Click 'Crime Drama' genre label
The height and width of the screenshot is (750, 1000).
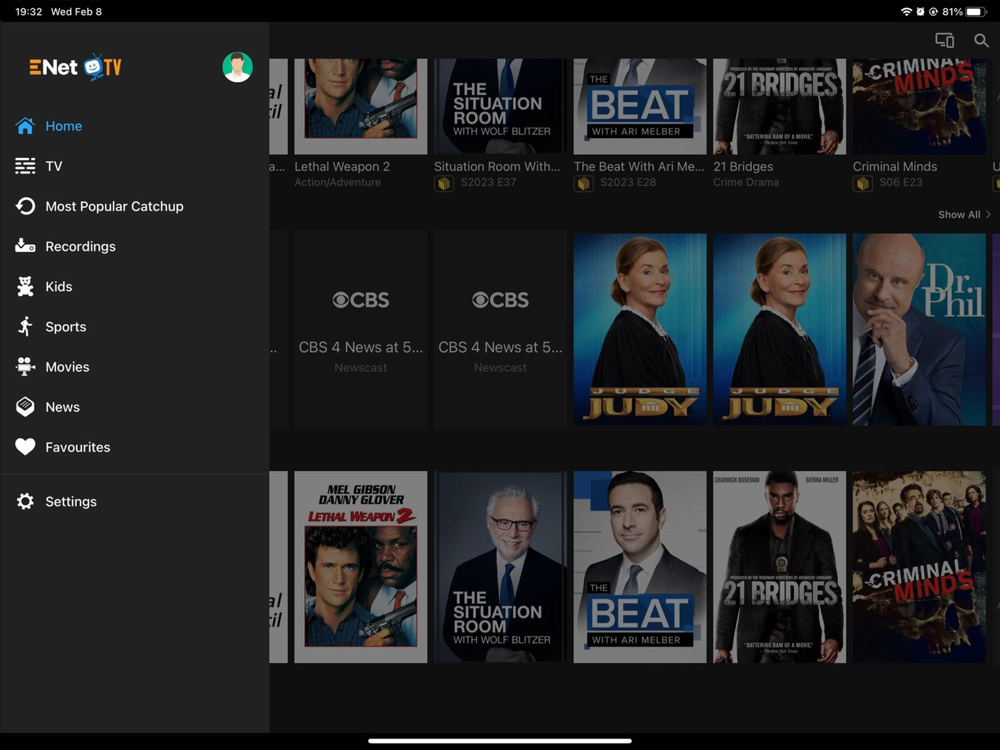746,182
